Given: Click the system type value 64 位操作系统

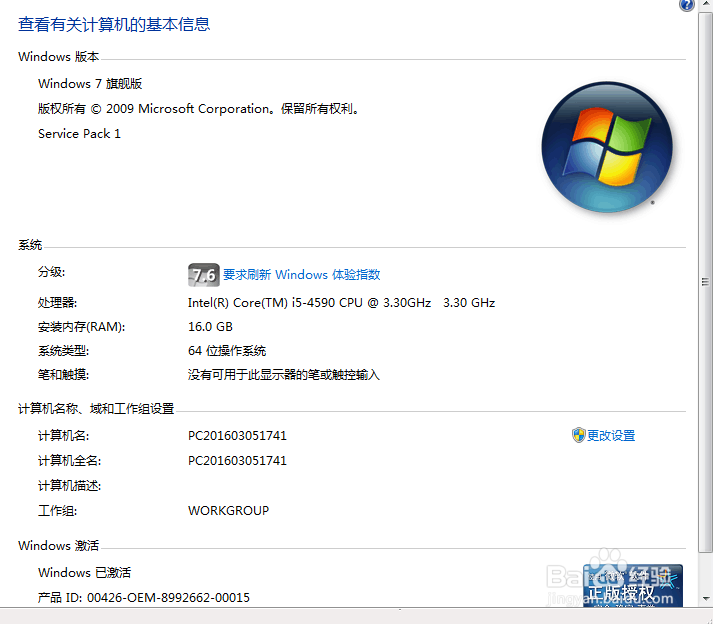Looking at the screenshot, I should [227, 351].
